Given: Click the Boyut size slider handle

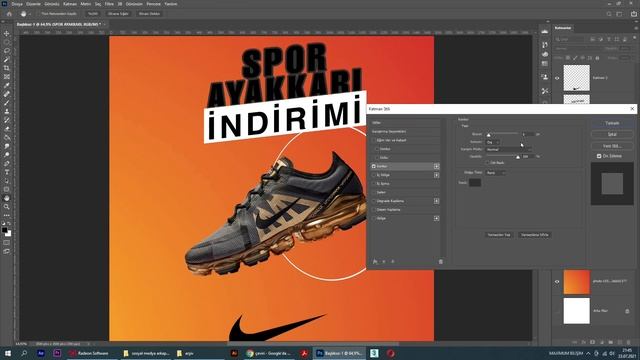Looking at the screenshot, I should [x=489, y=135].
